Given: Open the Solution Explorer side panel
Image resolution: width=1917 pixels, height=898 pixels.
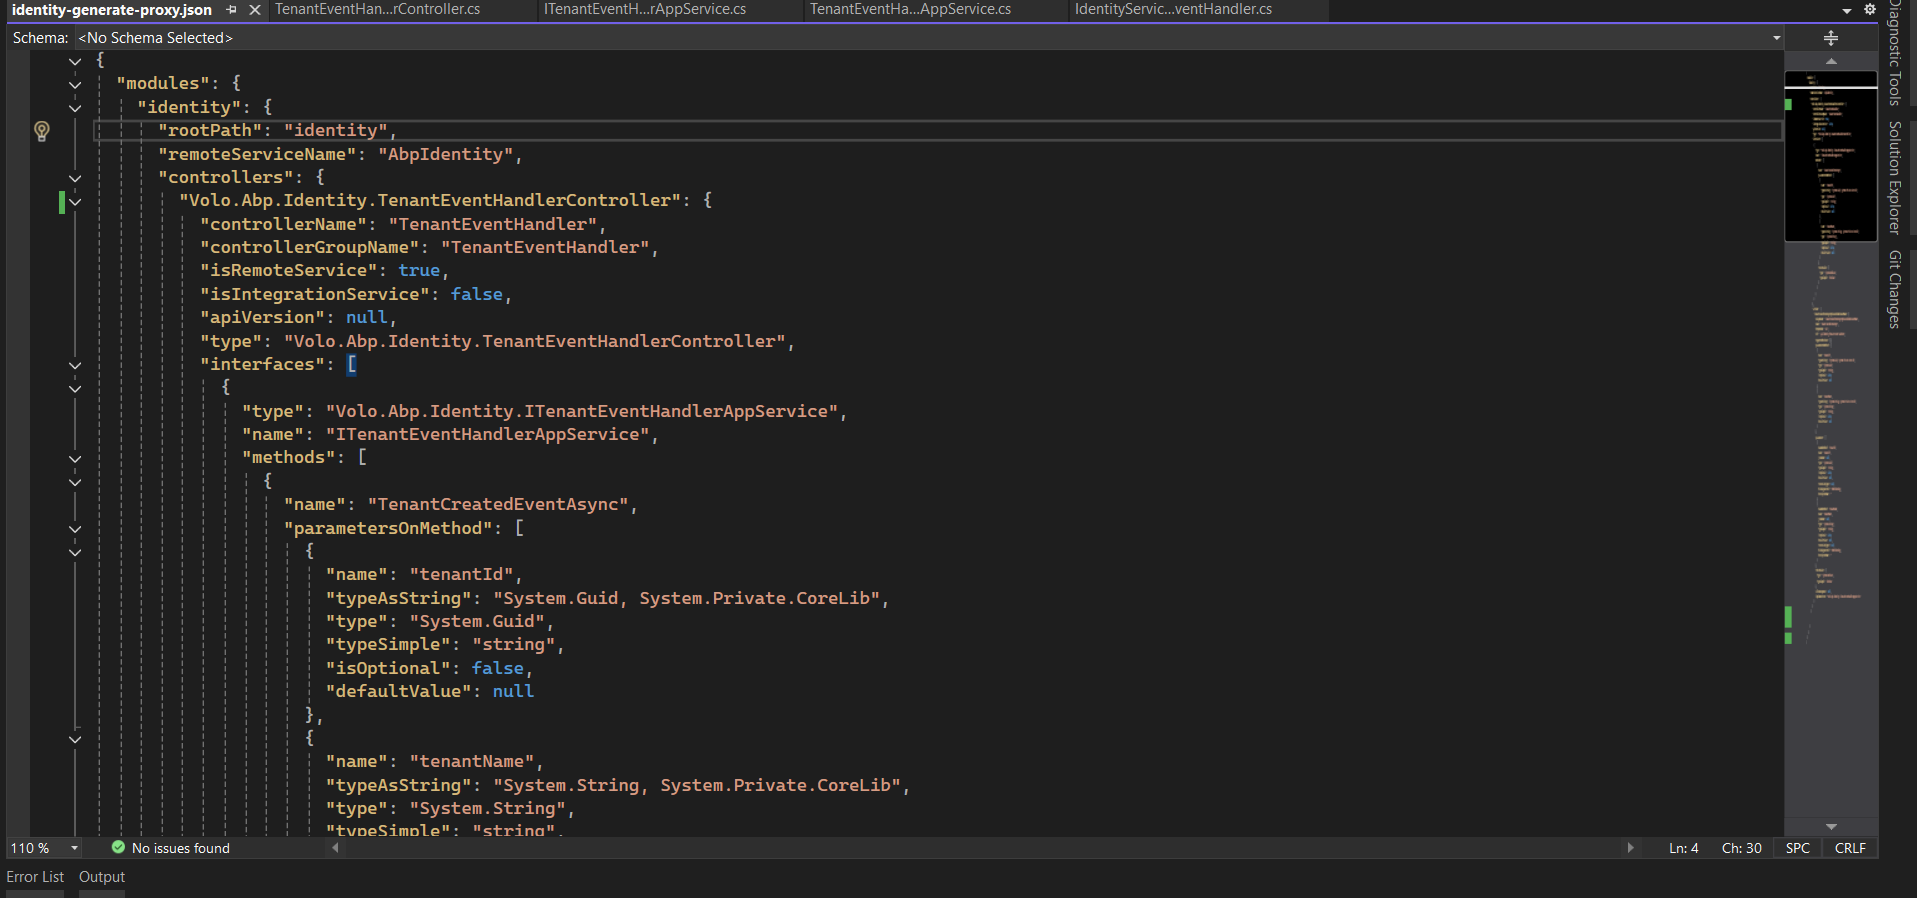Looking at the screenshot, I should coord(1894,178).
